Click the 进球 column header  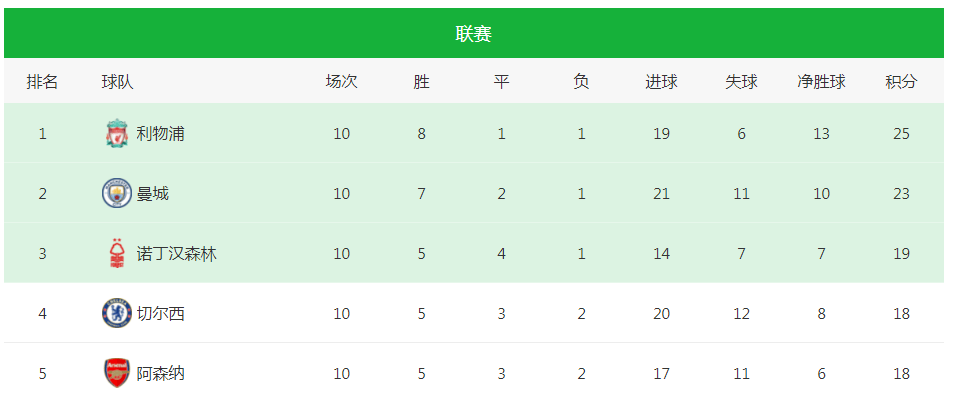pyautogui.click(x=661, y=81)
